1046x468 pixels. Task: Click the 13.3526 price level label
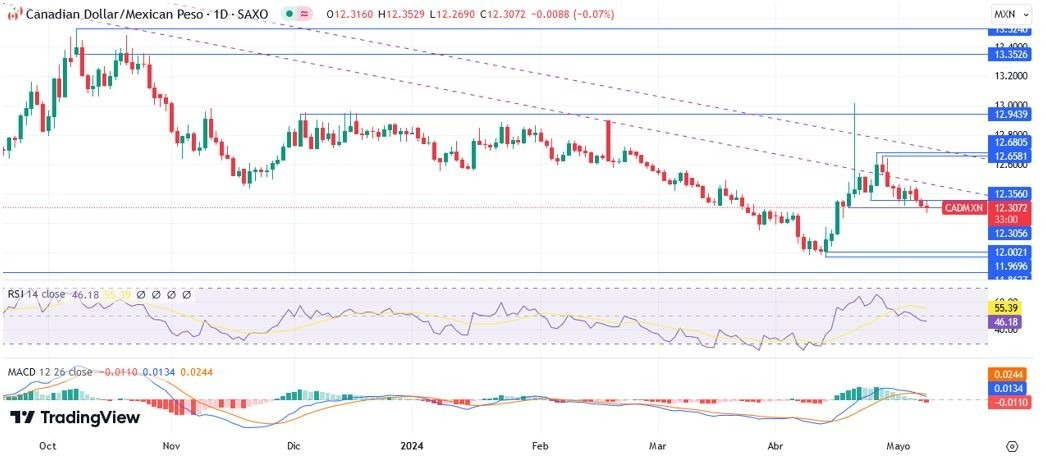(1009, 55)
